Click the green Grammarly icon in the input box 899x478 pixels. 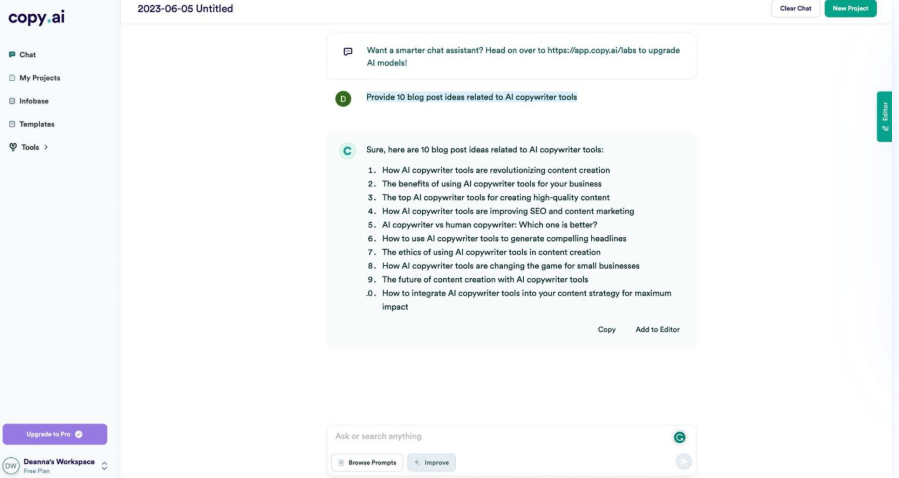680,437
